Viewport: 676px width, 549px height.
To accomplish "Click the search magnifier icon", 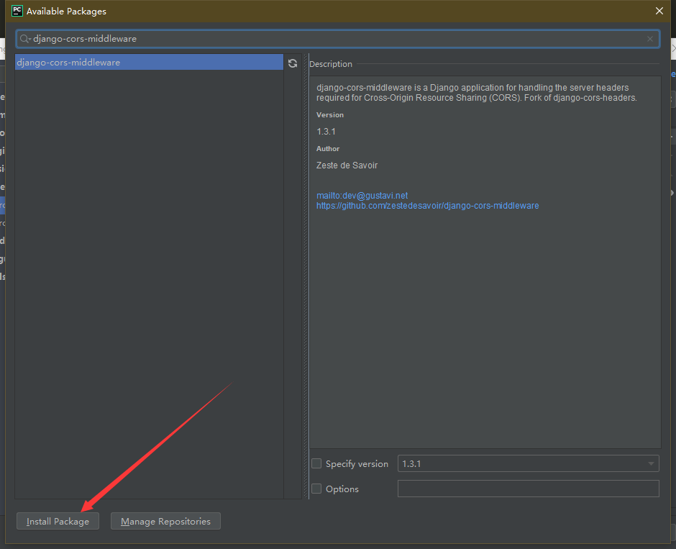I will pyautogui.click(x=24, y=39).
